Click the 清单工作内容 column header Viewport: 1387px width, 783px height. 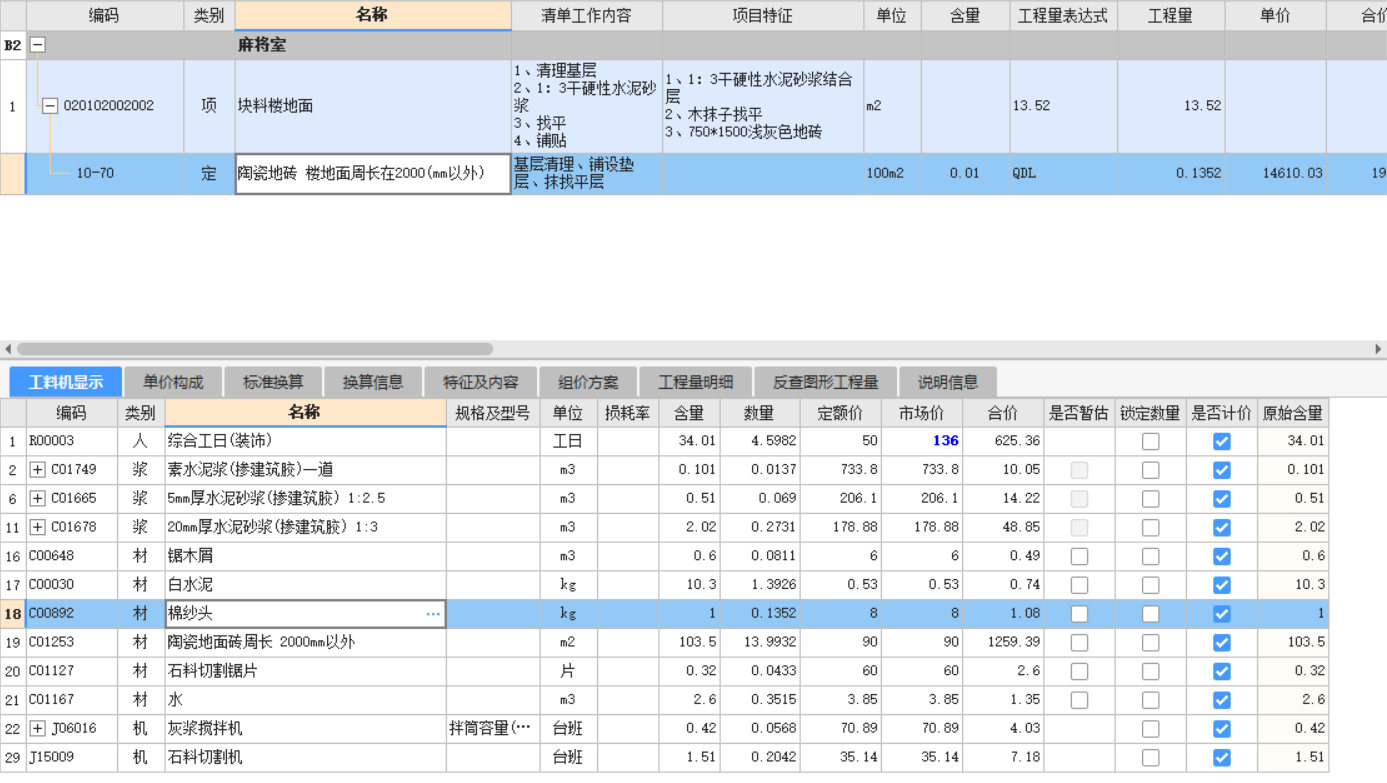click(586, 15)
